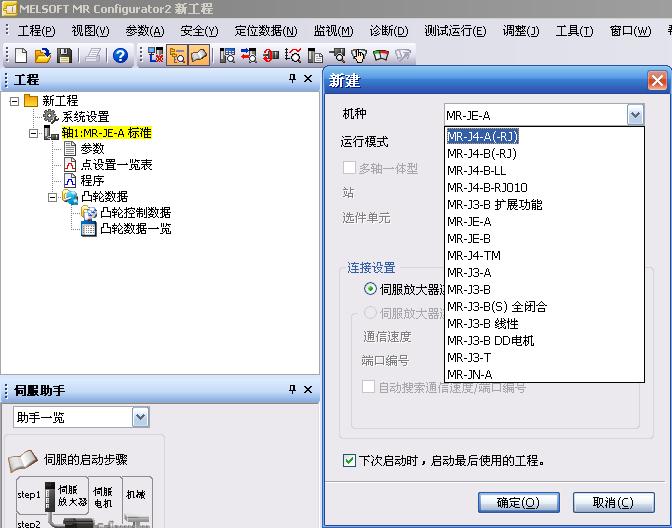Choose MR-J3-T from the model list
The height and width of the screenshot is (528, 672).
pos(544,357)
